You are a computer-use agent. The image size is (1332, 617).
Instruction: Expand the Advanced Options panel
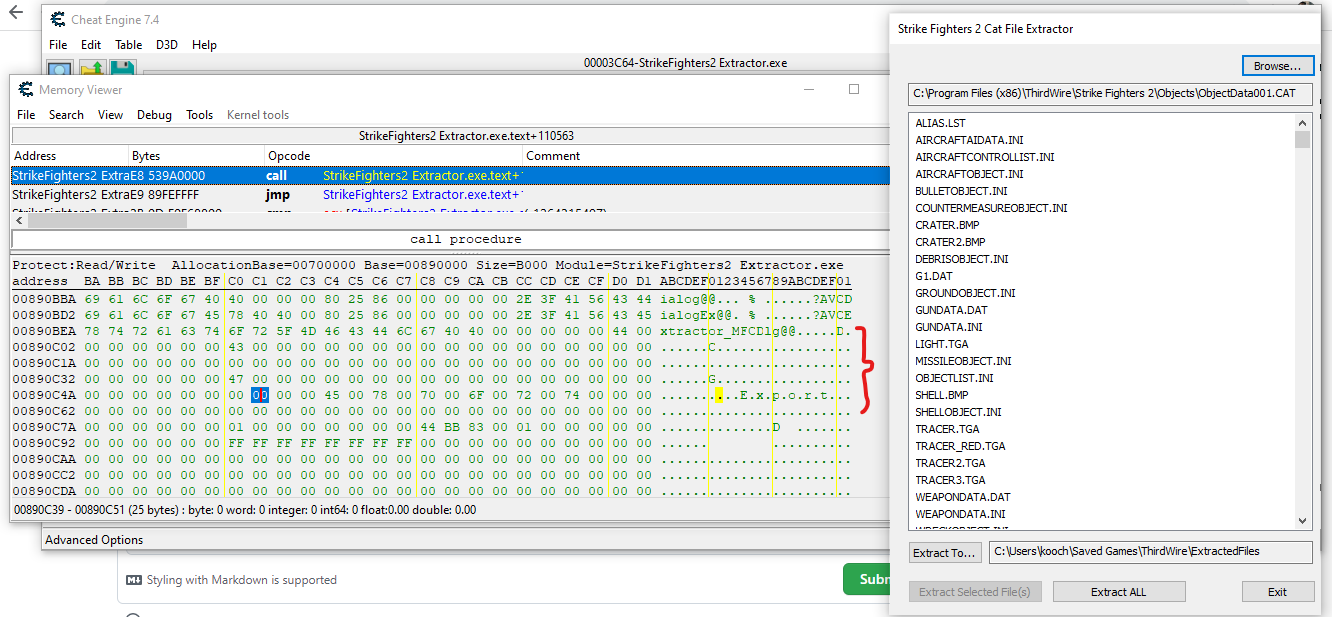(x=93, y=539)
